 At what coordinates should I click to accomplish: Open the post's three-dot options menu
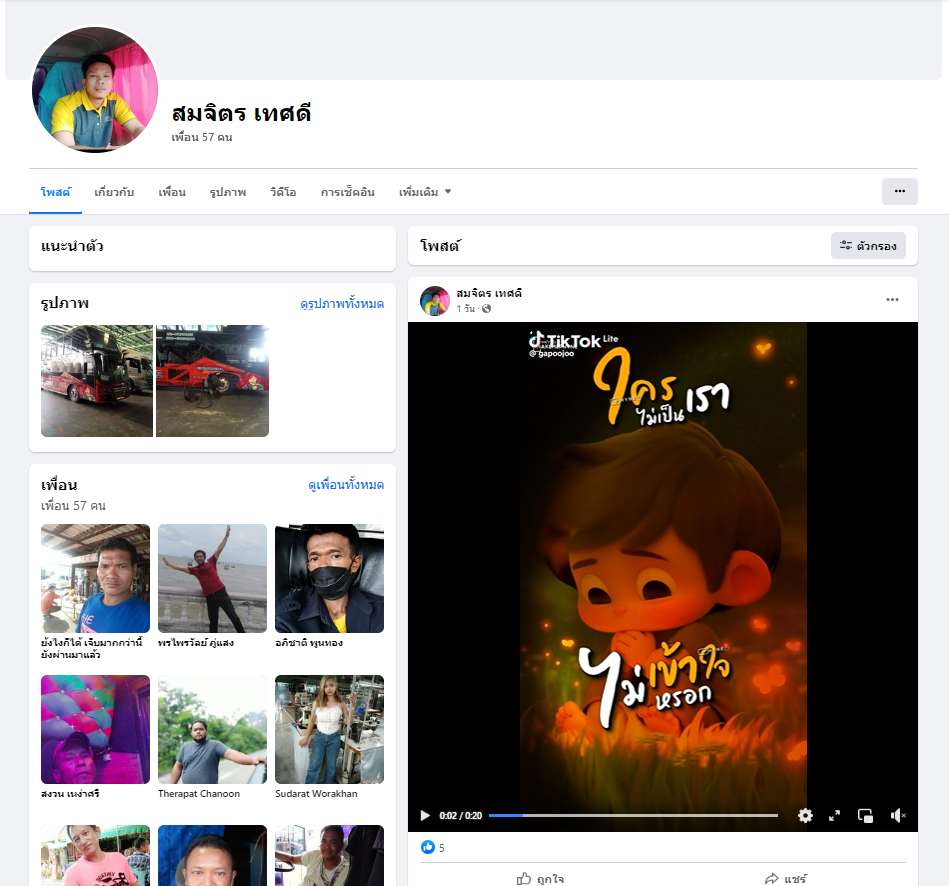click(x=892, y=300)
